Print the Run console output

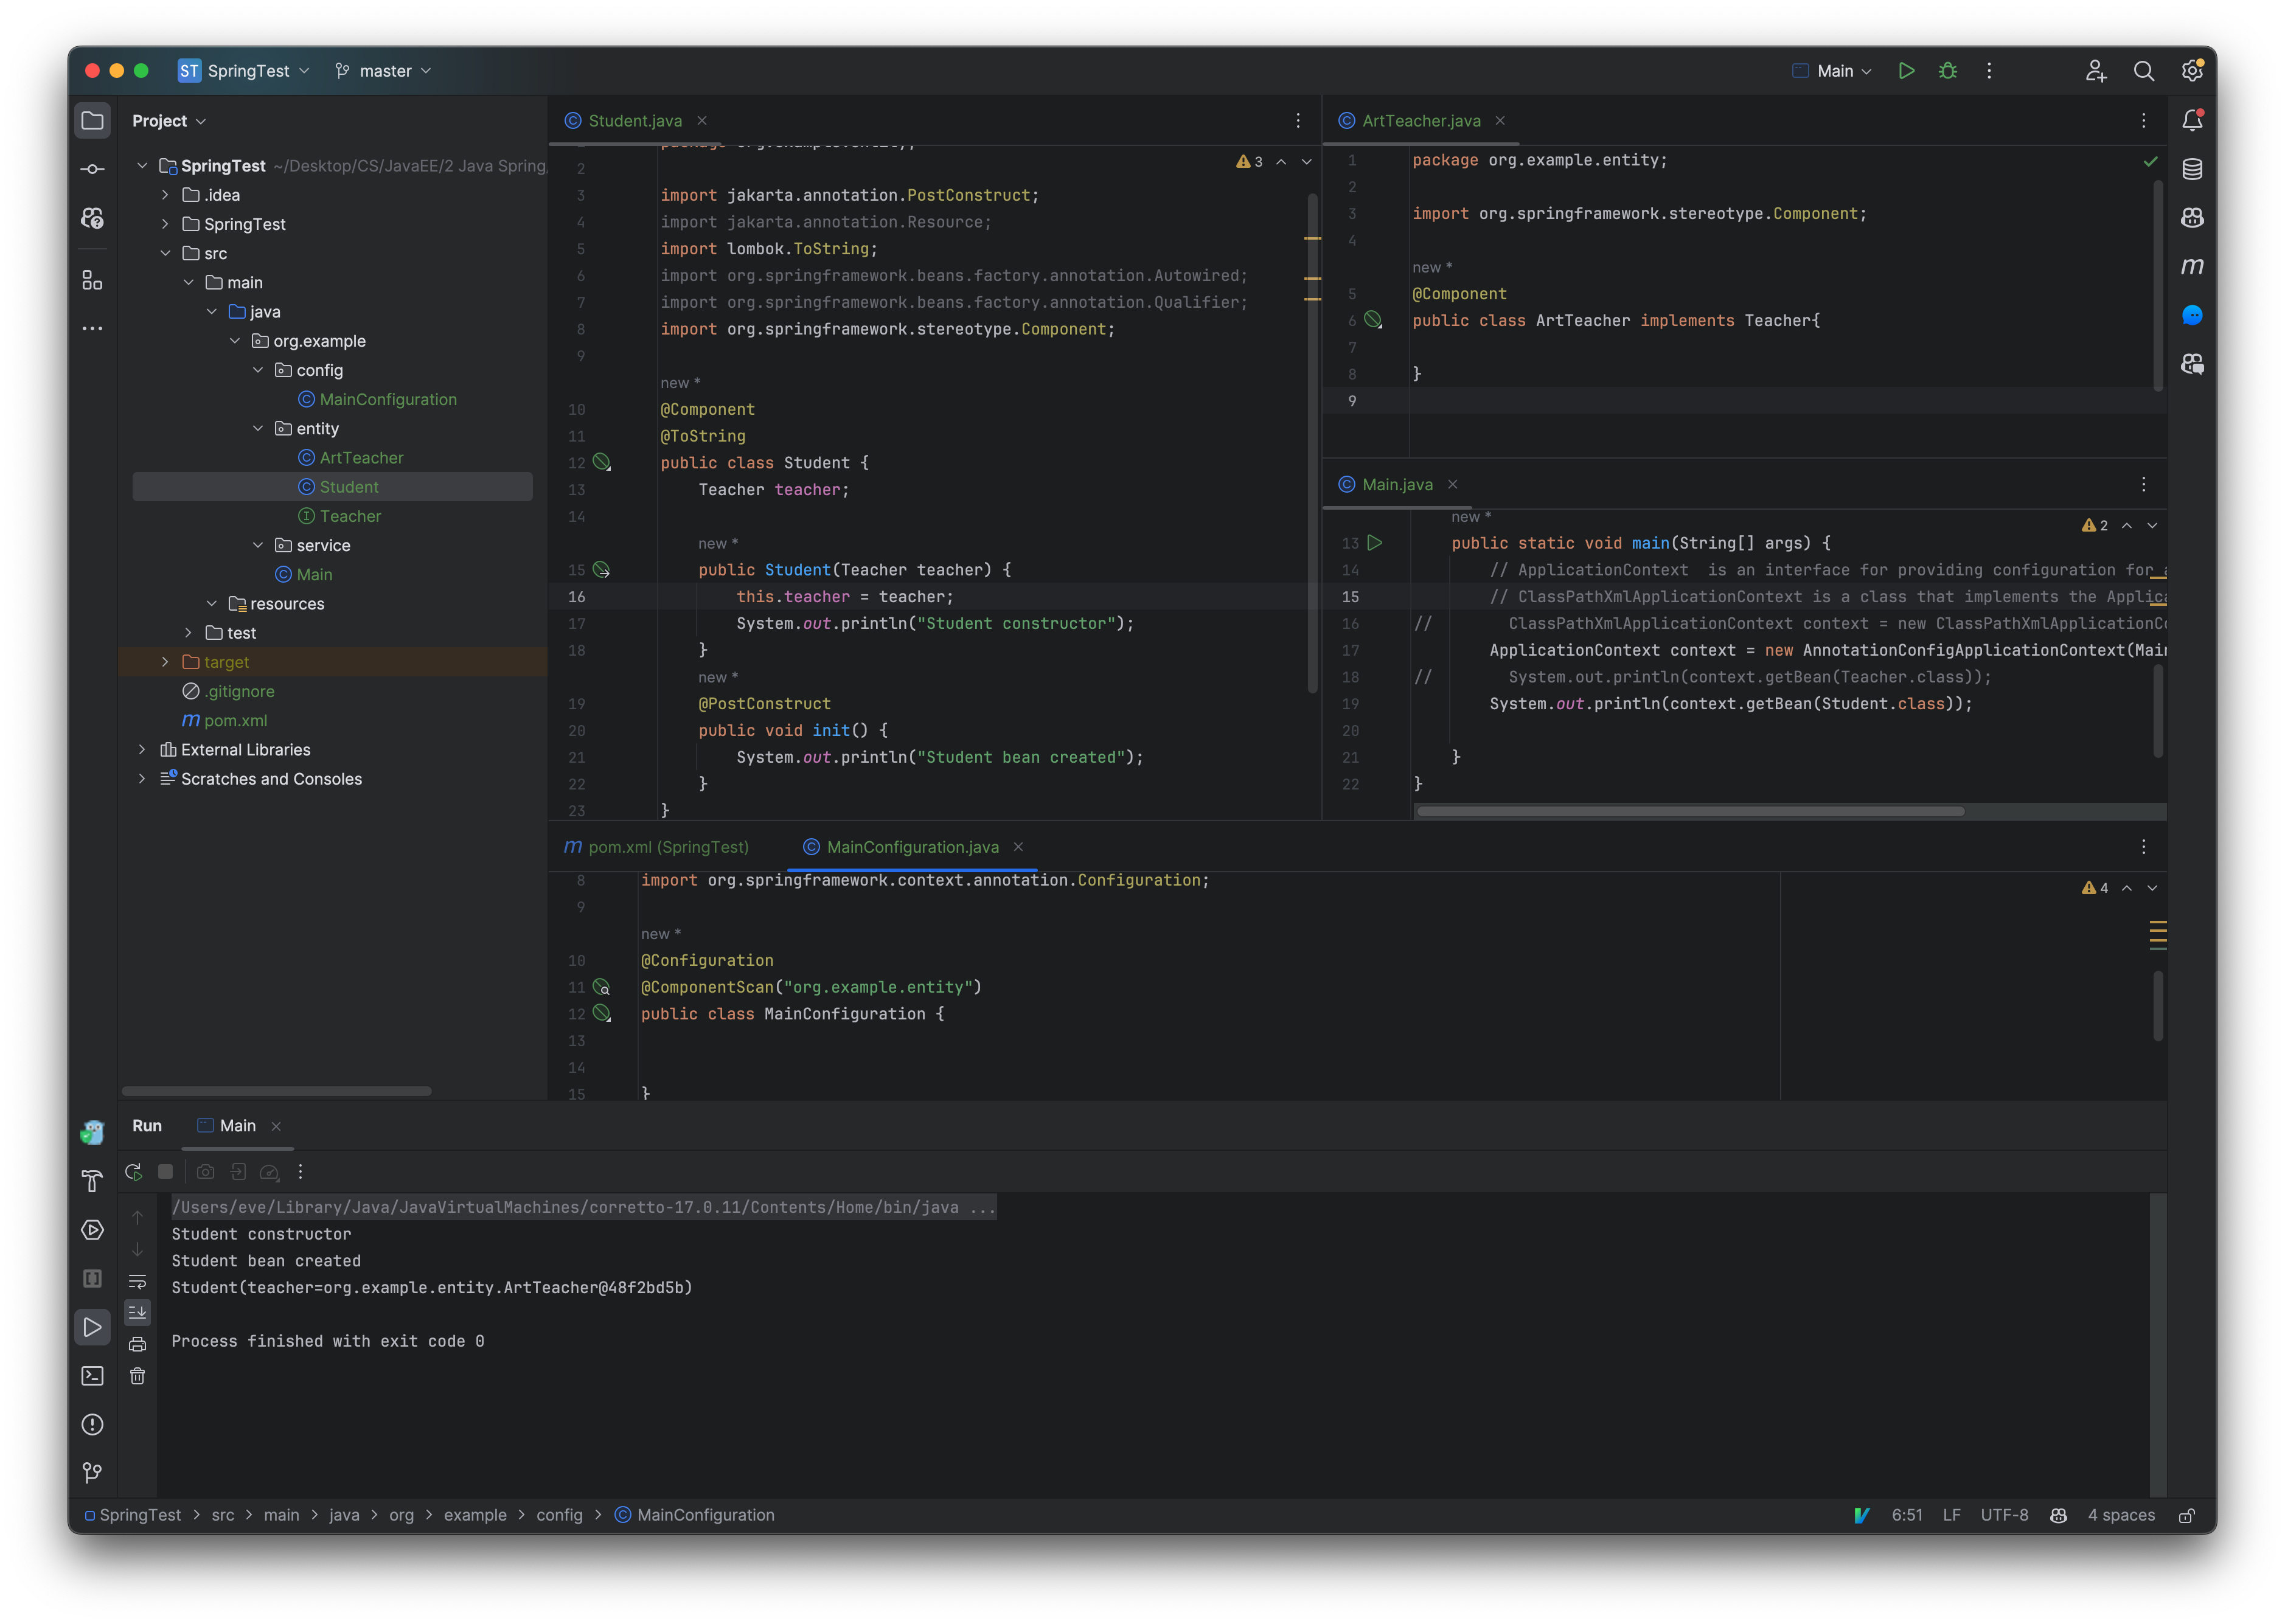click(138, 1344)
